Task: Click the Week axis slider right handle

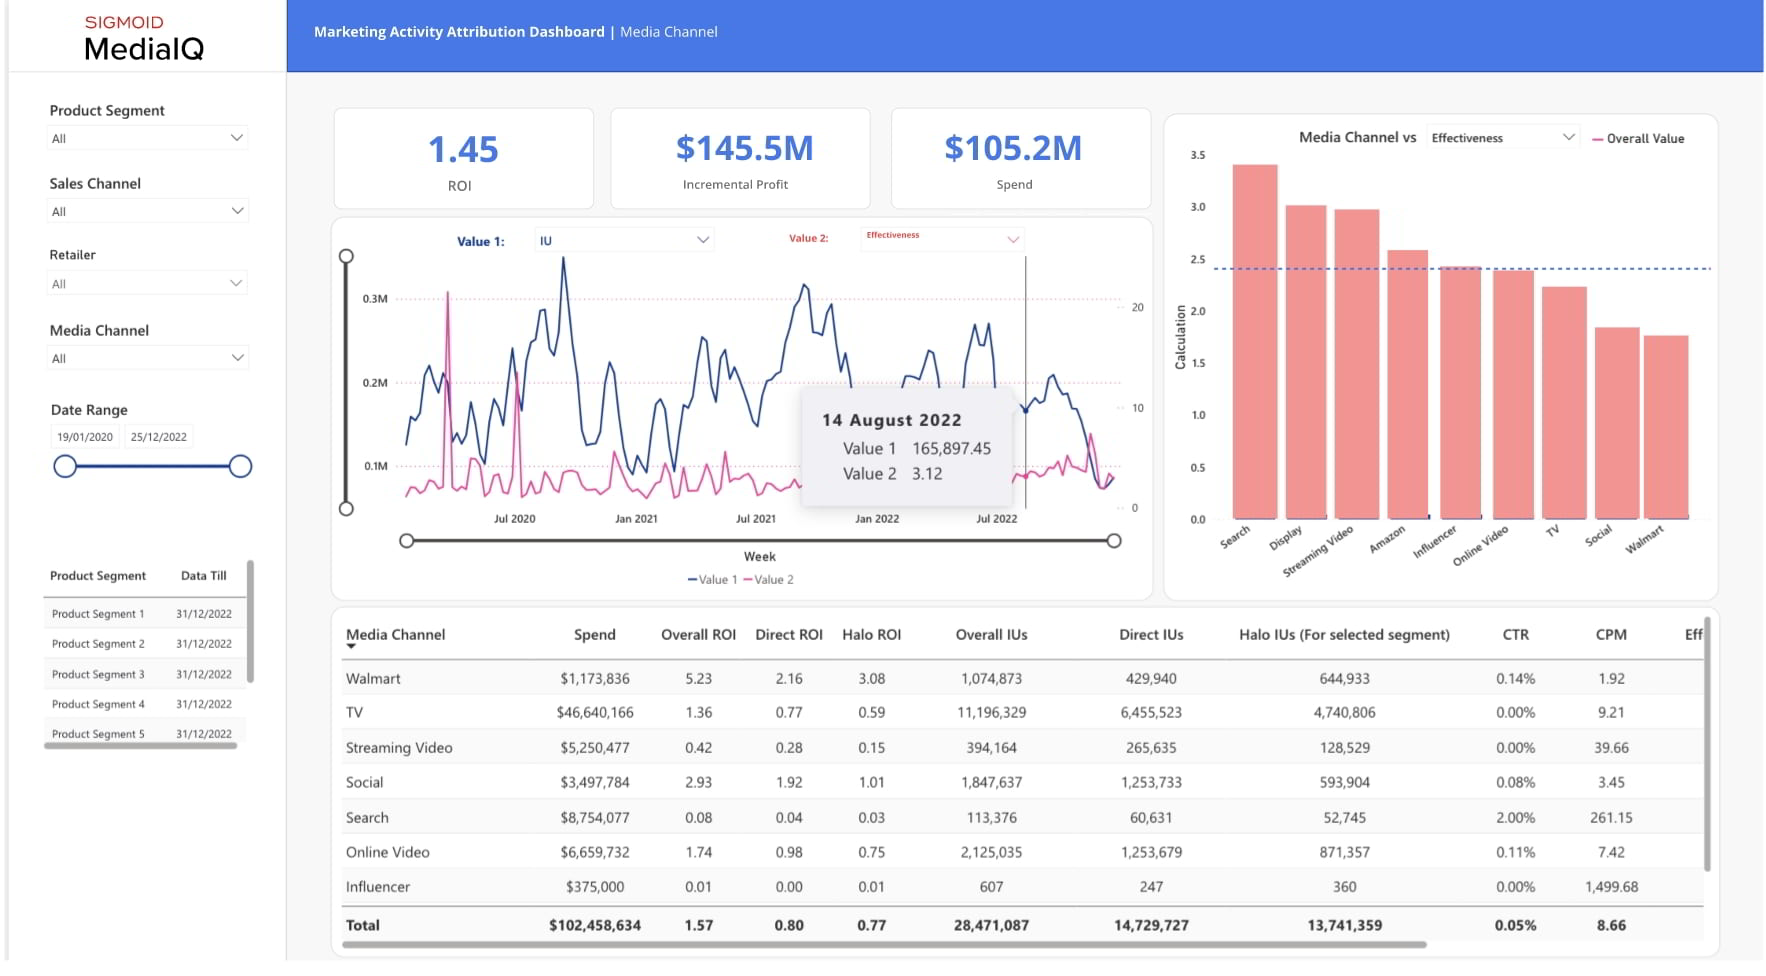Action: [1114, 541]
